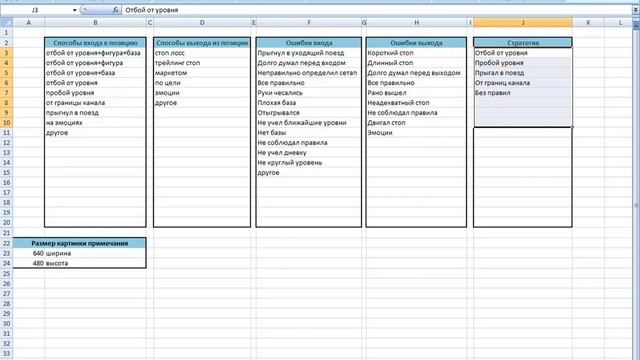Select cell от границы канала

(x=95, y=103)
